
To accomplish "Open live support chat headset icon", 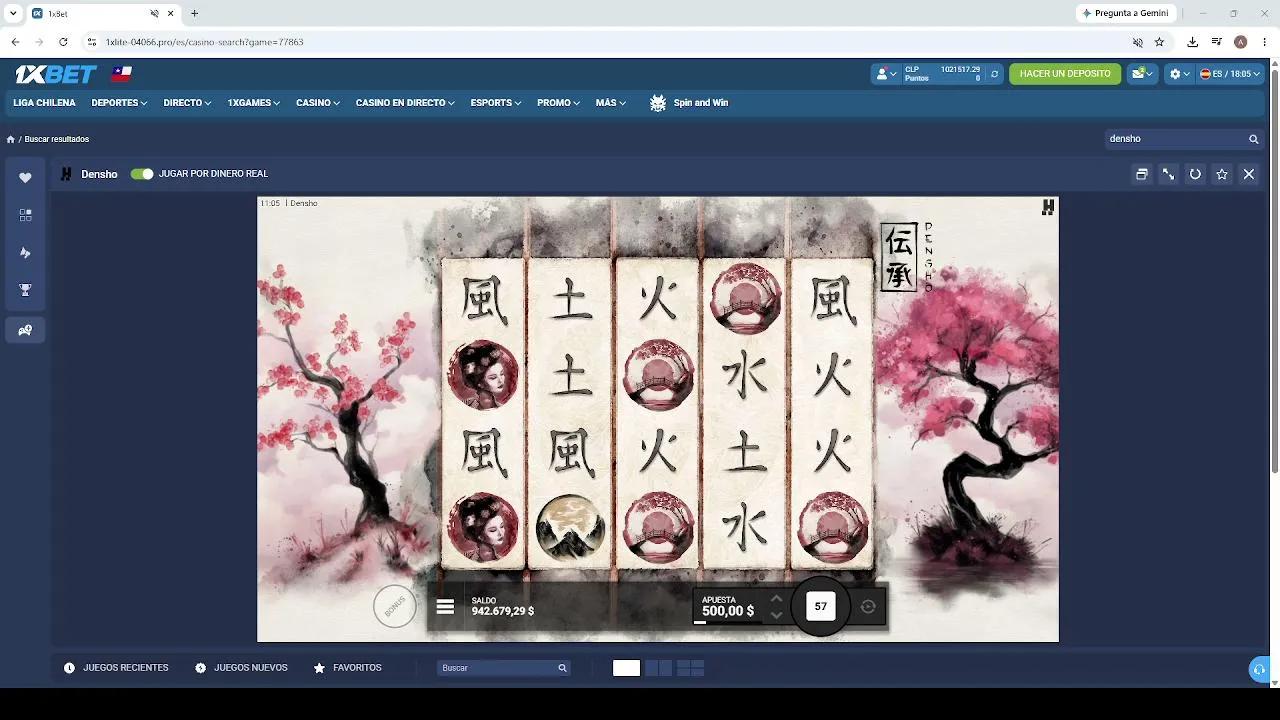I will pos(1260,669).
